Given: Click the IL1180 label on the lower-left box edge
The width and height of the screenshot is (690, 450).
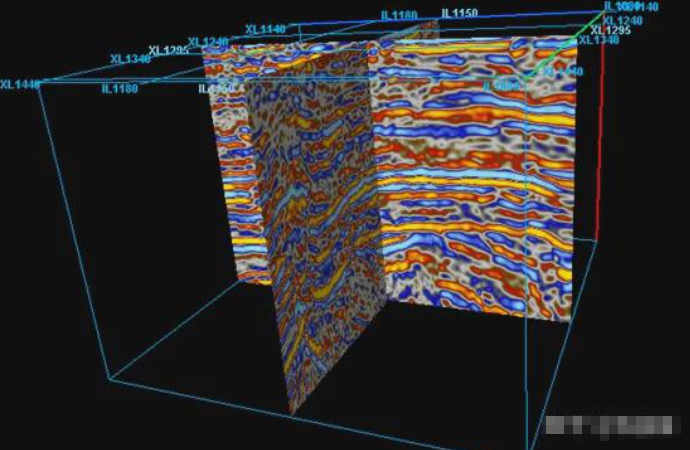Looking at the screenshot, I should (120, 88).
